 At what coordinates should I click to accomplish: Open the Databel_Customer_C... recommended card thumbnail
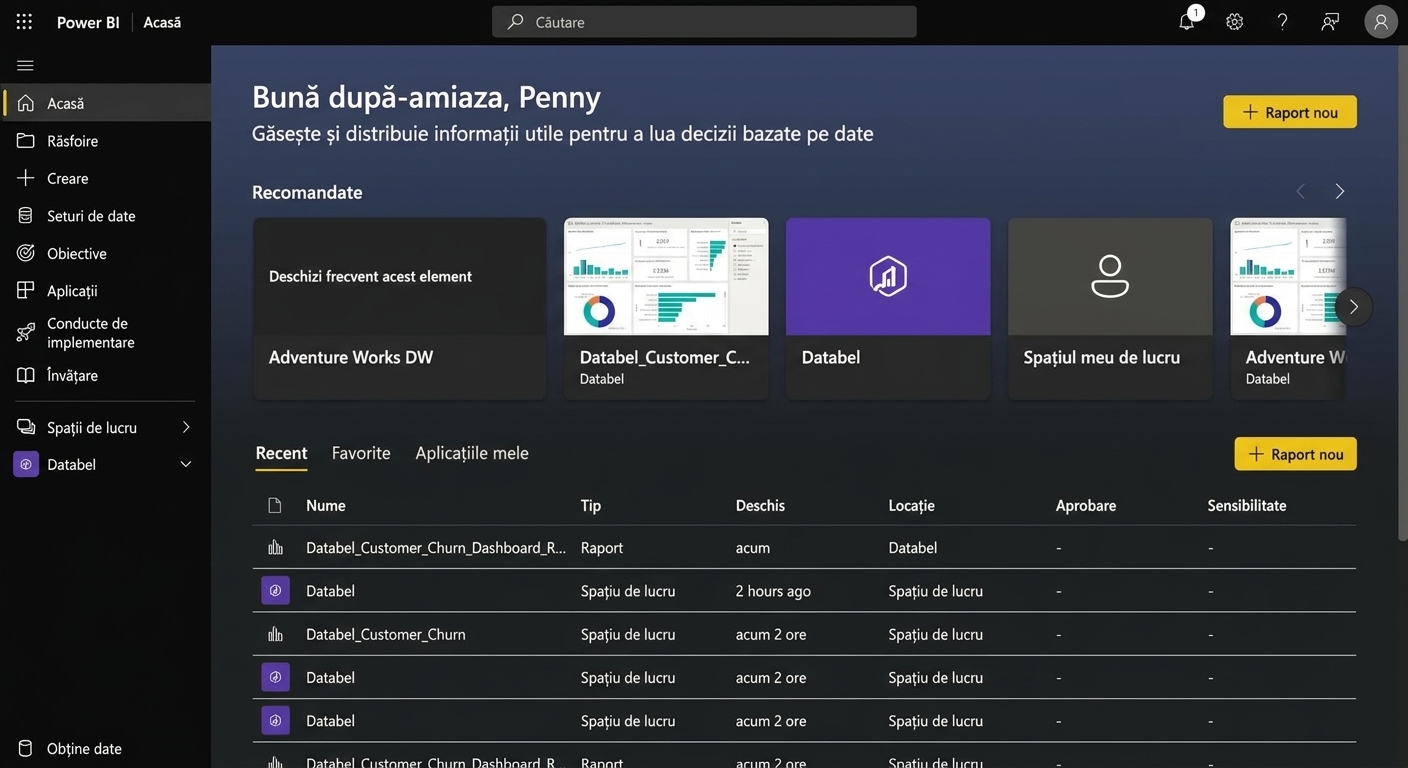(x=667, y=277)
